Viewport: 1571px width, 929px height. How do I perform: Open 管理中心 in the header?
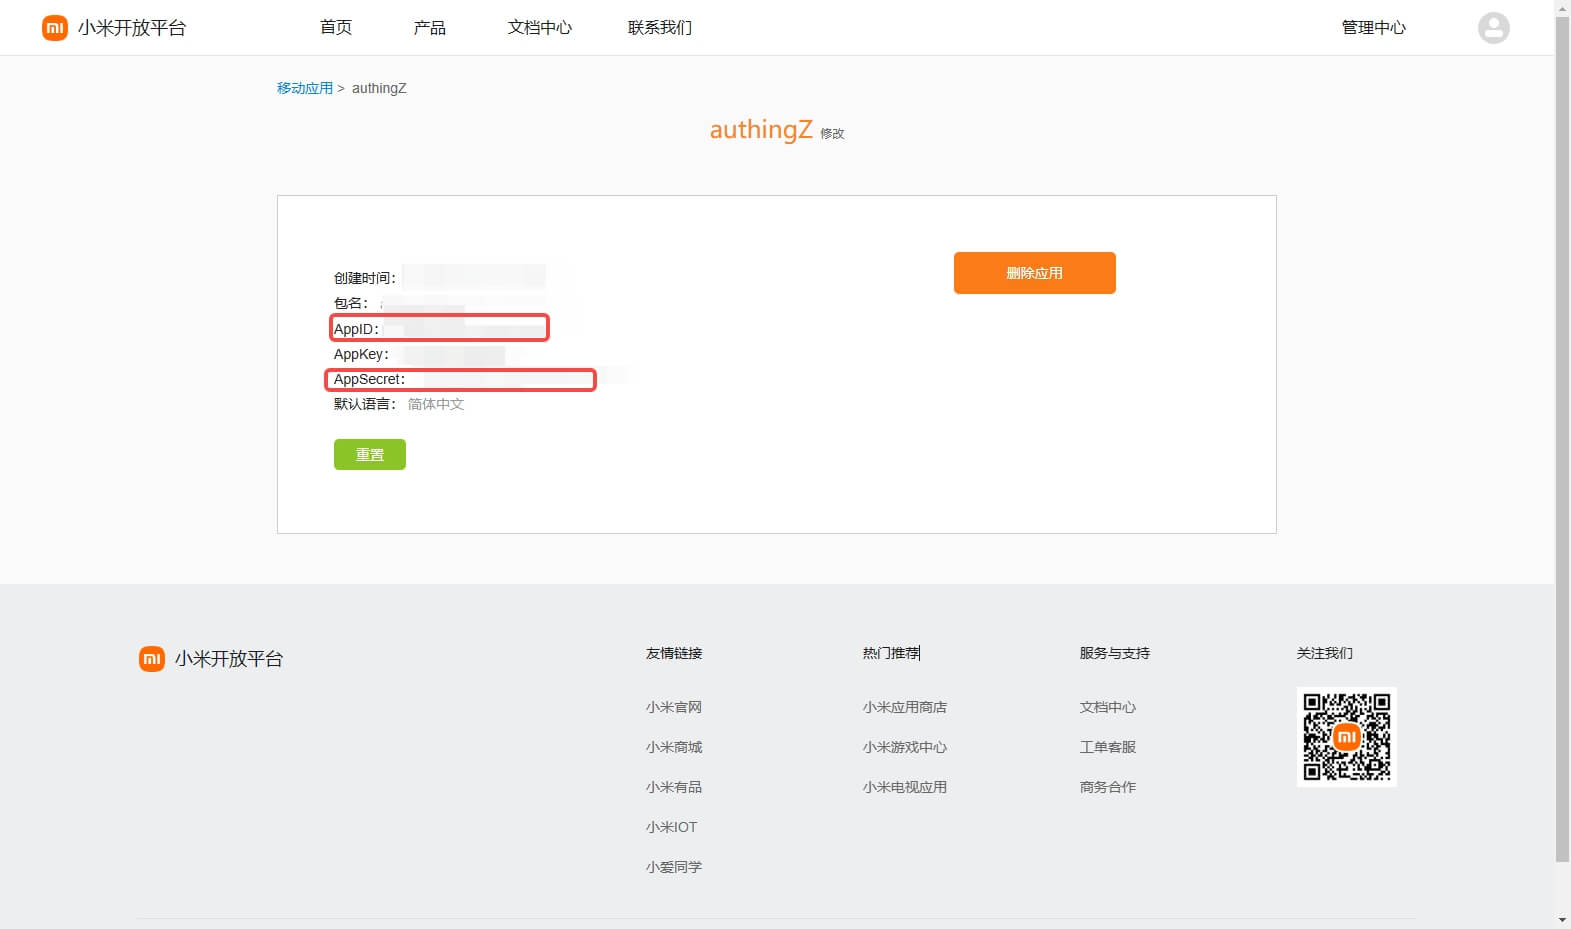pyautogui.click(x=1373, y=28)
